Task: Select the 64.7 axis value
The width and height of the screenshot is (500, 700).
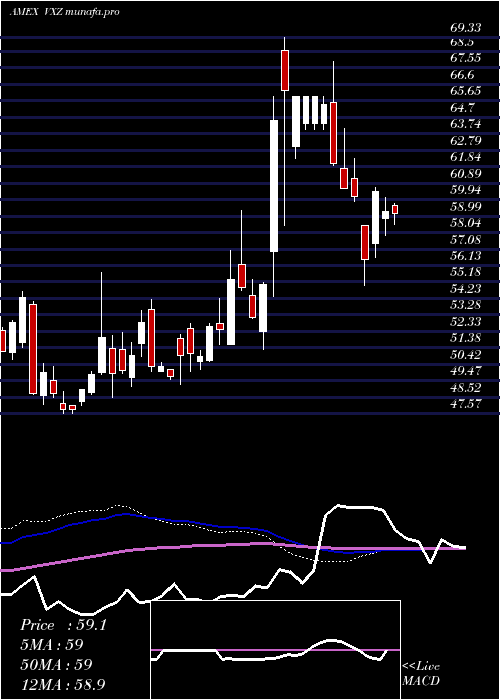Action: 462,108
